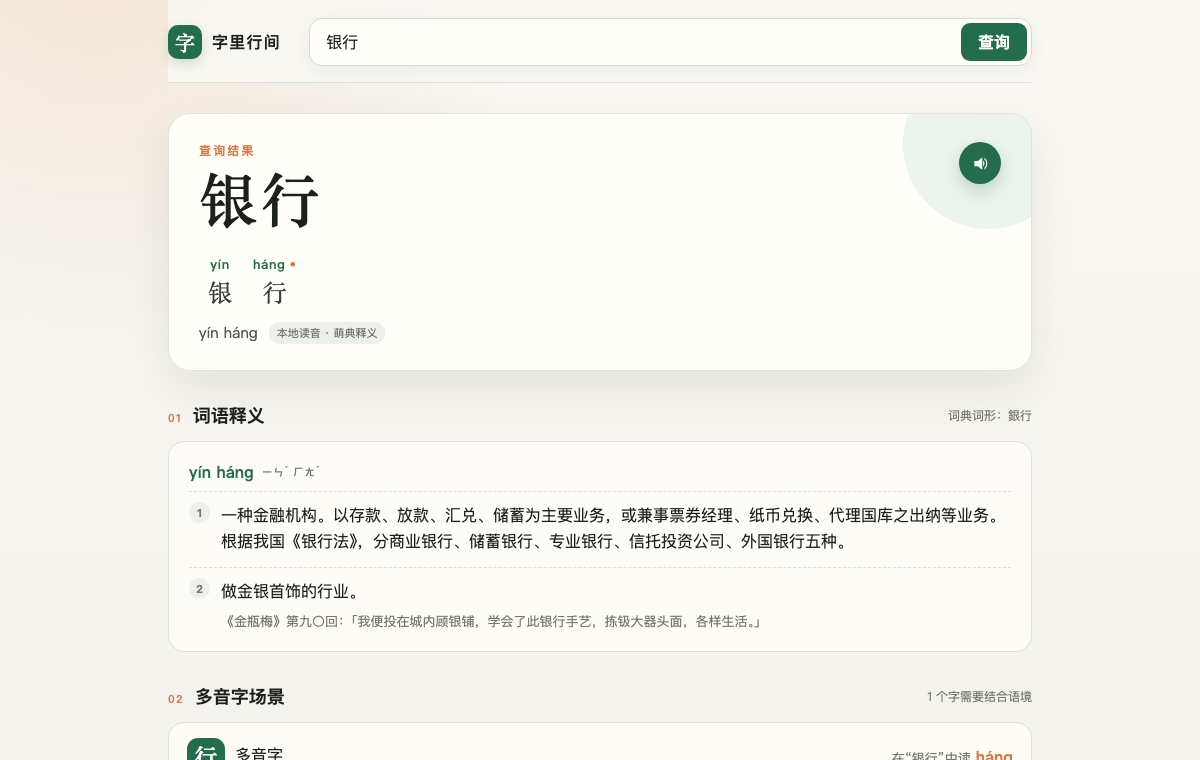Viewport: 1200px width, 760px height.
Task: Click the green yín háng definition pinyin
Action: 221,472
